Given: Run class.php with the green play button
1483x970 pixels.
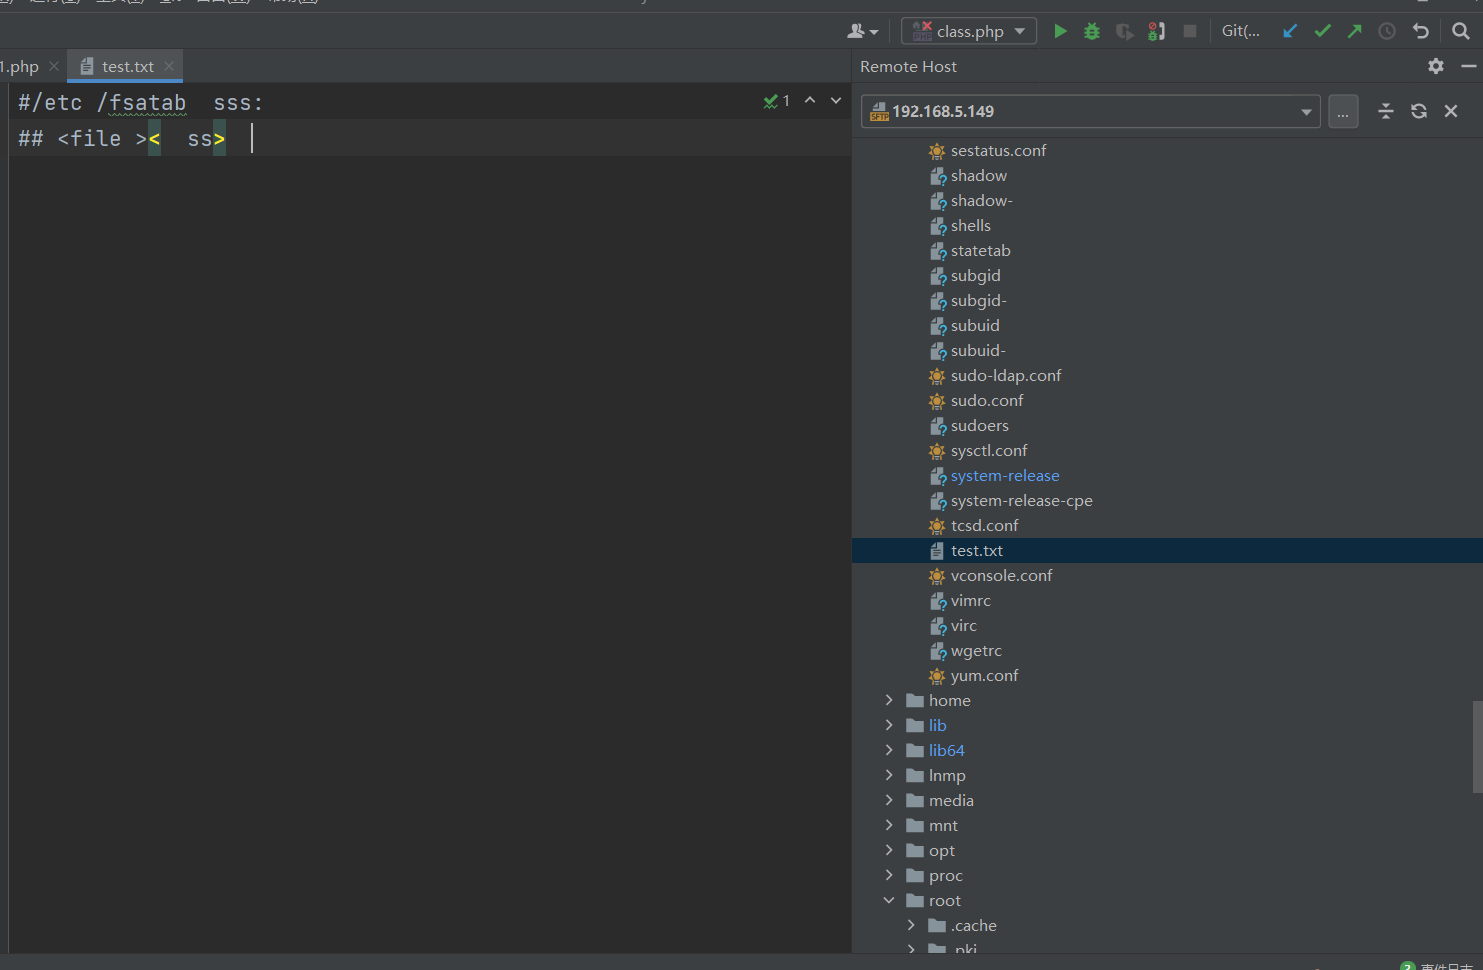Looking at the screenshot, I should [x=1060, y=31].
